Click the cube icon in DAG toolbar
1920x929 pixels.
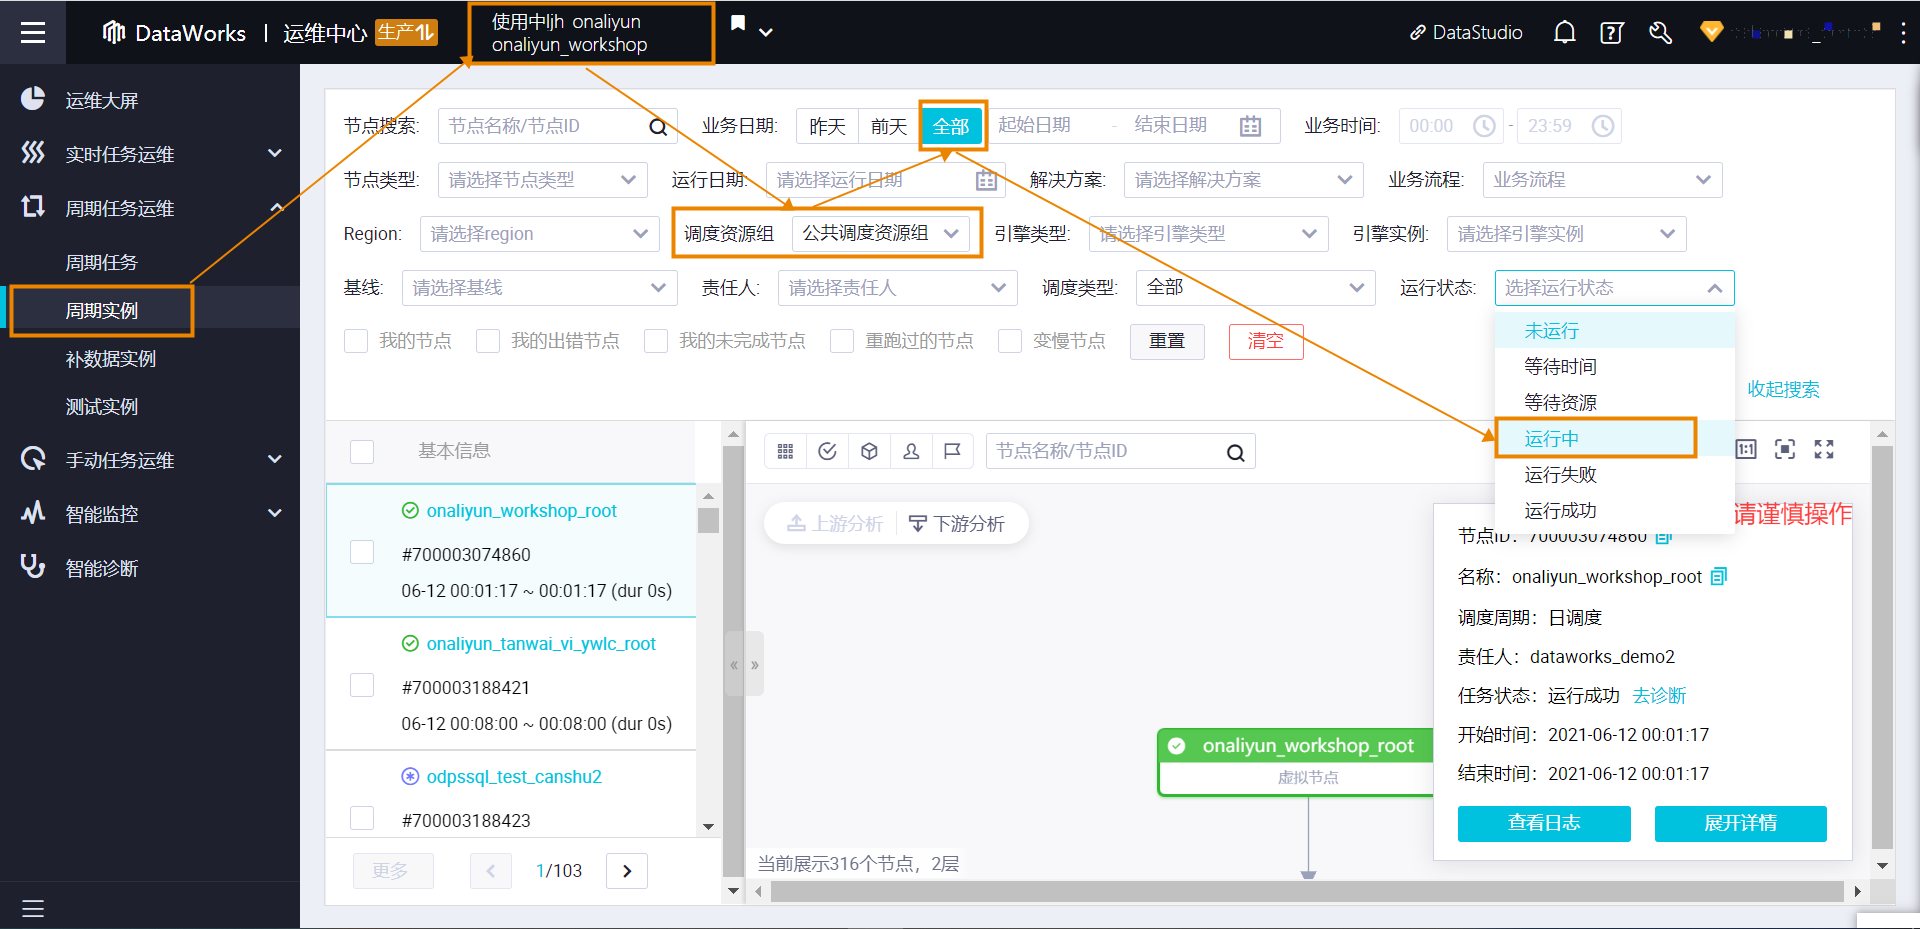point(869,451)
